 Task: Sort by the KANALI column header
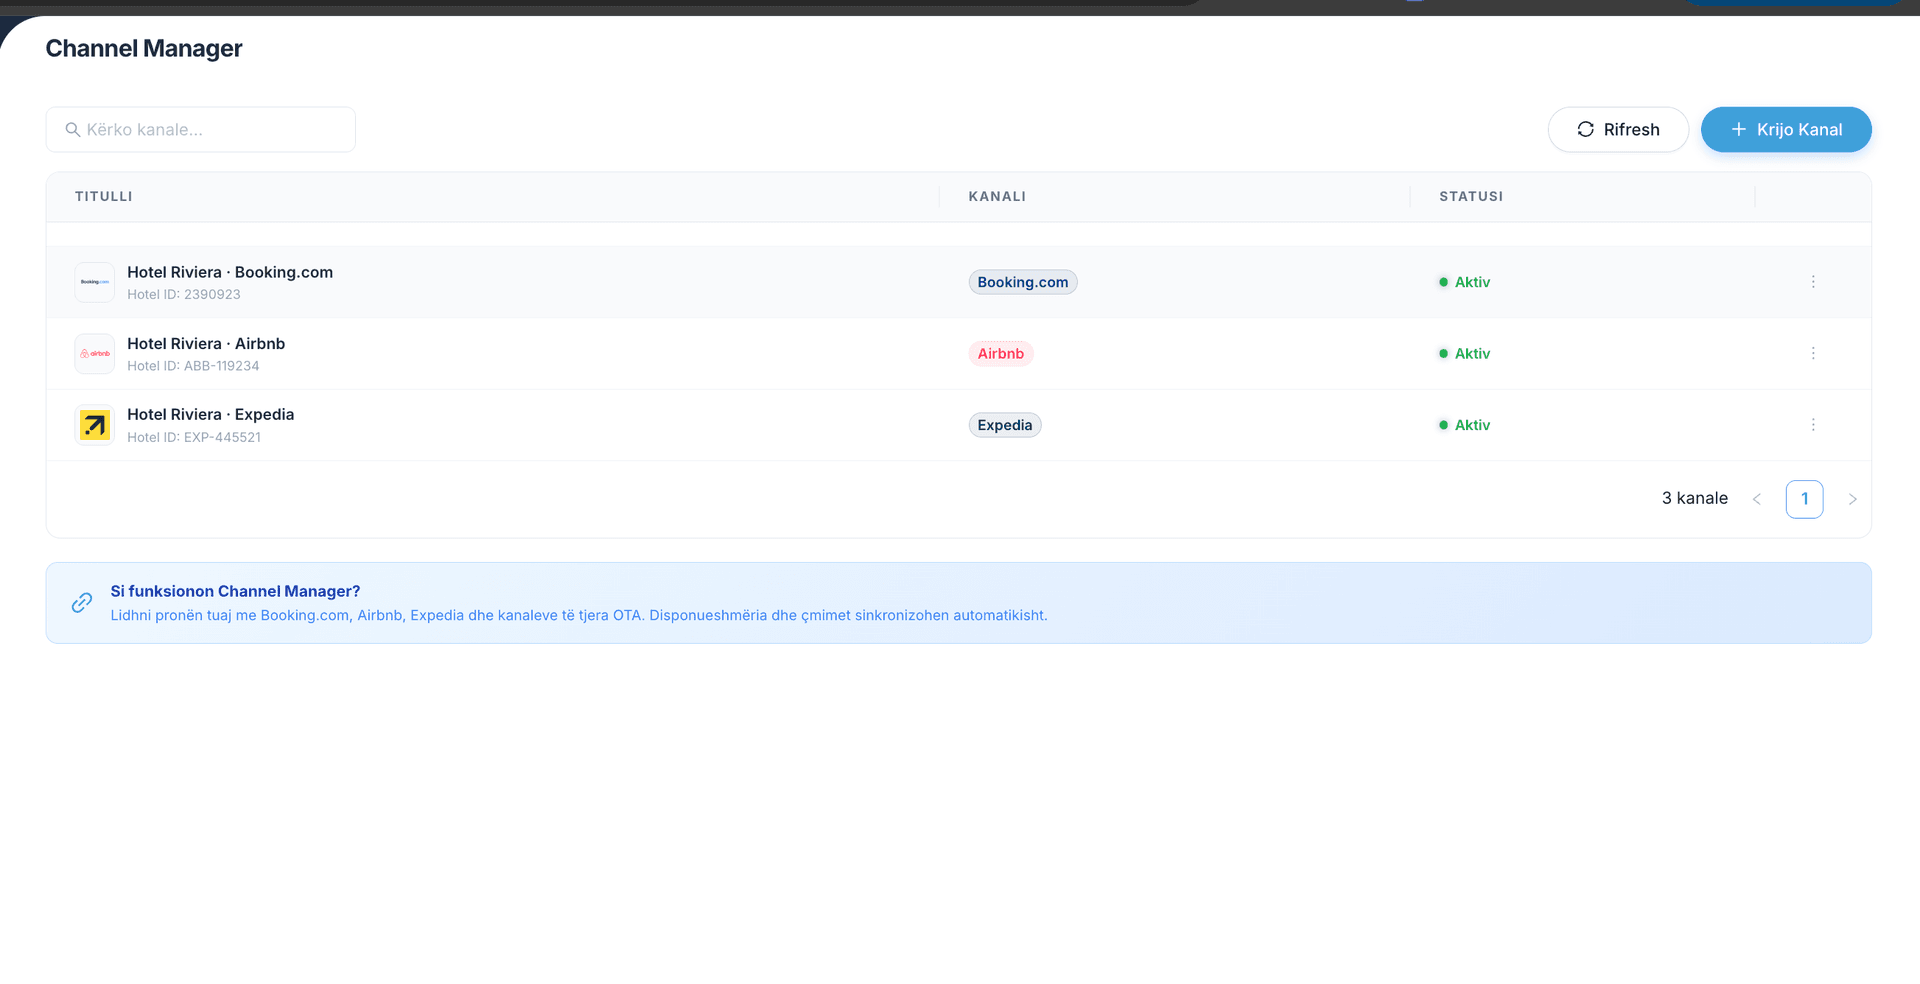click(997, 197)
